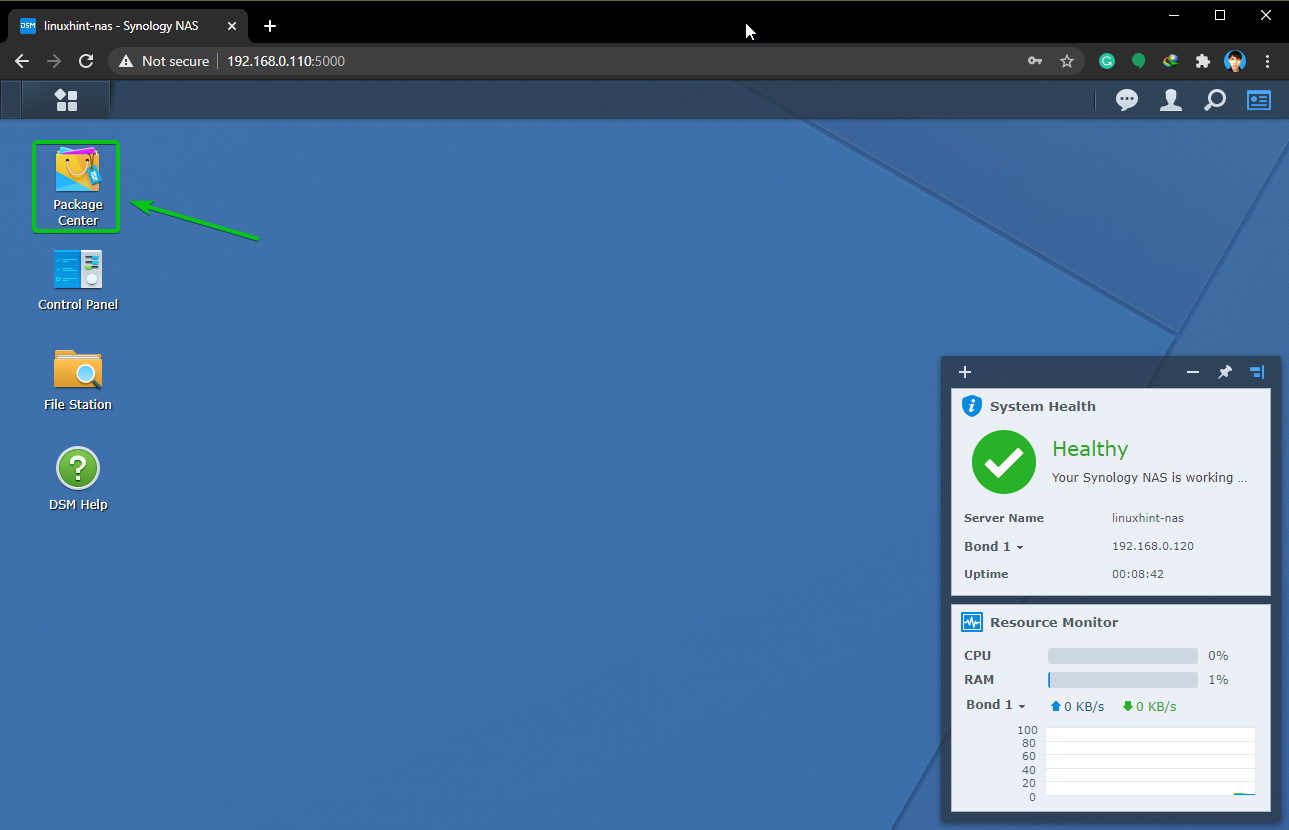Pin the widget panel
Screen dimensions: 1289x830
(x=1225, y=372)
